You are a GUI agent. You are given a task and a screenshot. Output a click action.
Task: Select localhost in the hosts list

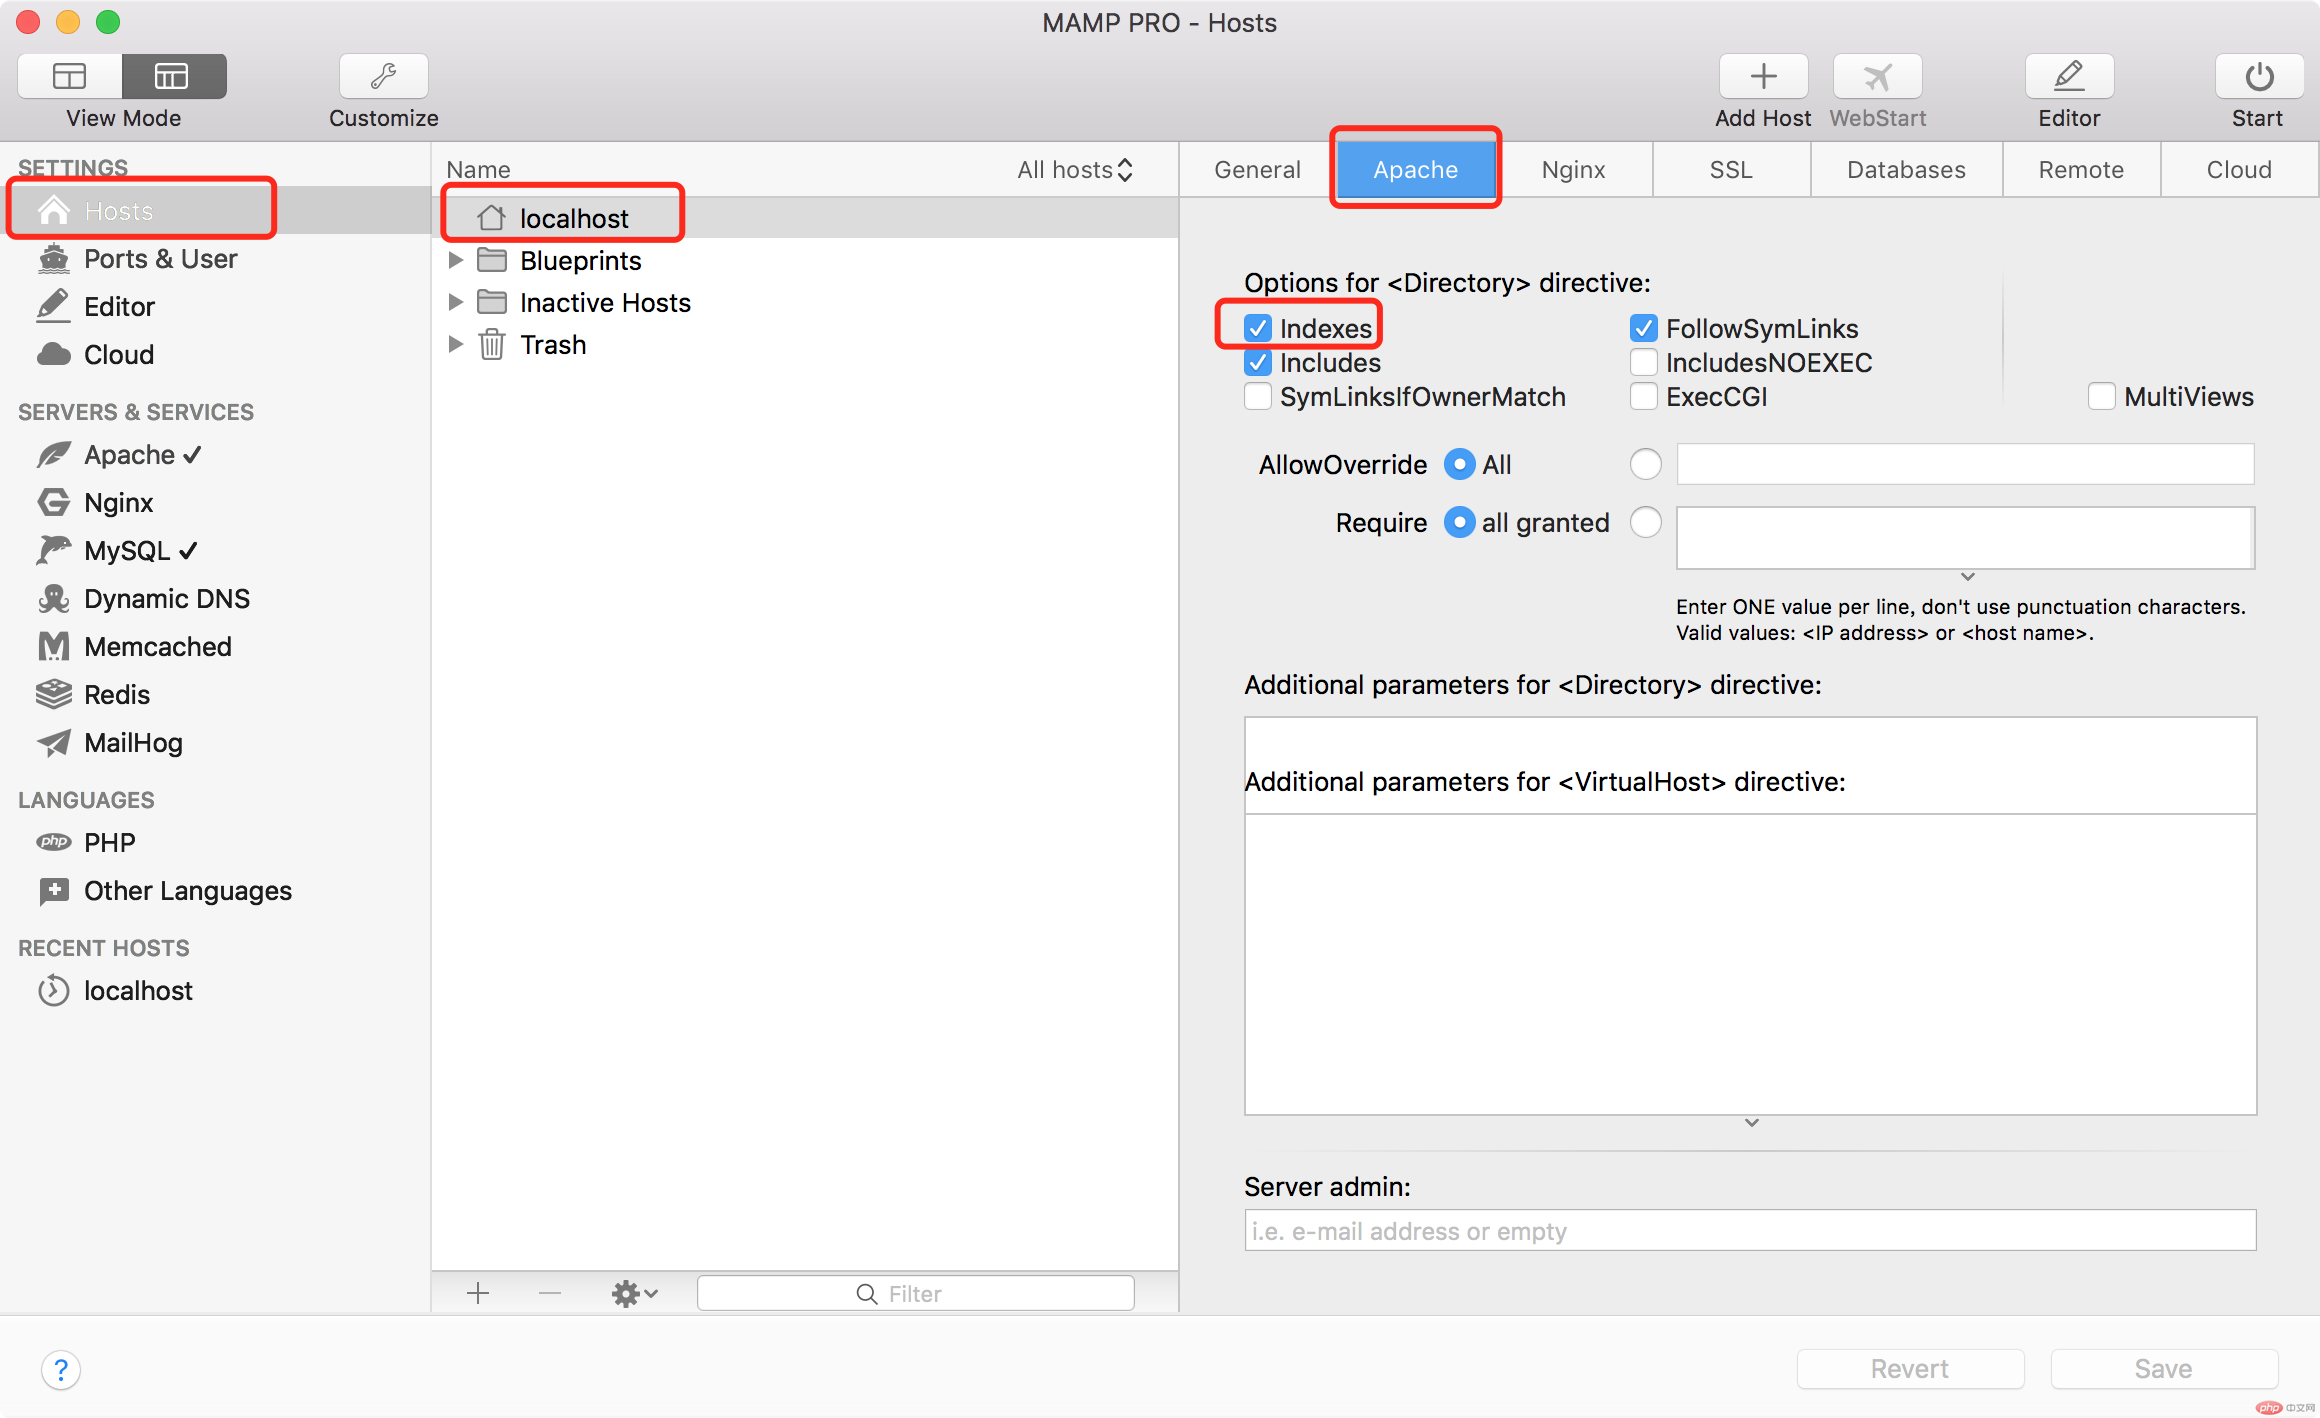805,218
